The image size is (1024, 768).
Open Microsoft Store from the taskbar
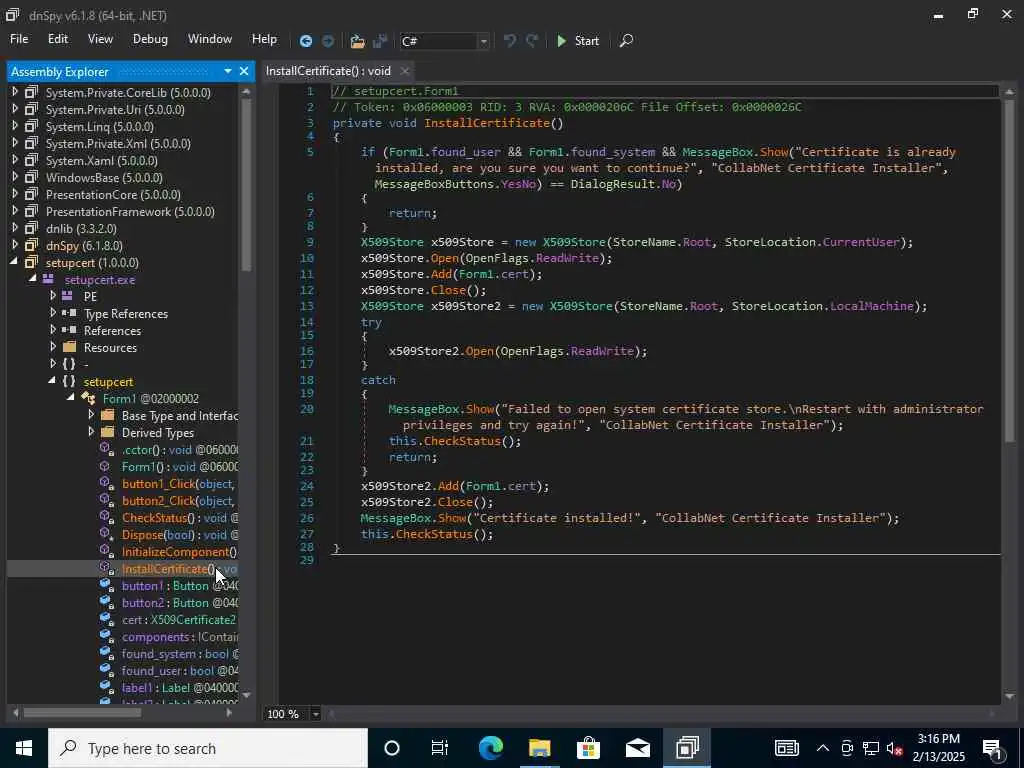click(x=588, y=748)
